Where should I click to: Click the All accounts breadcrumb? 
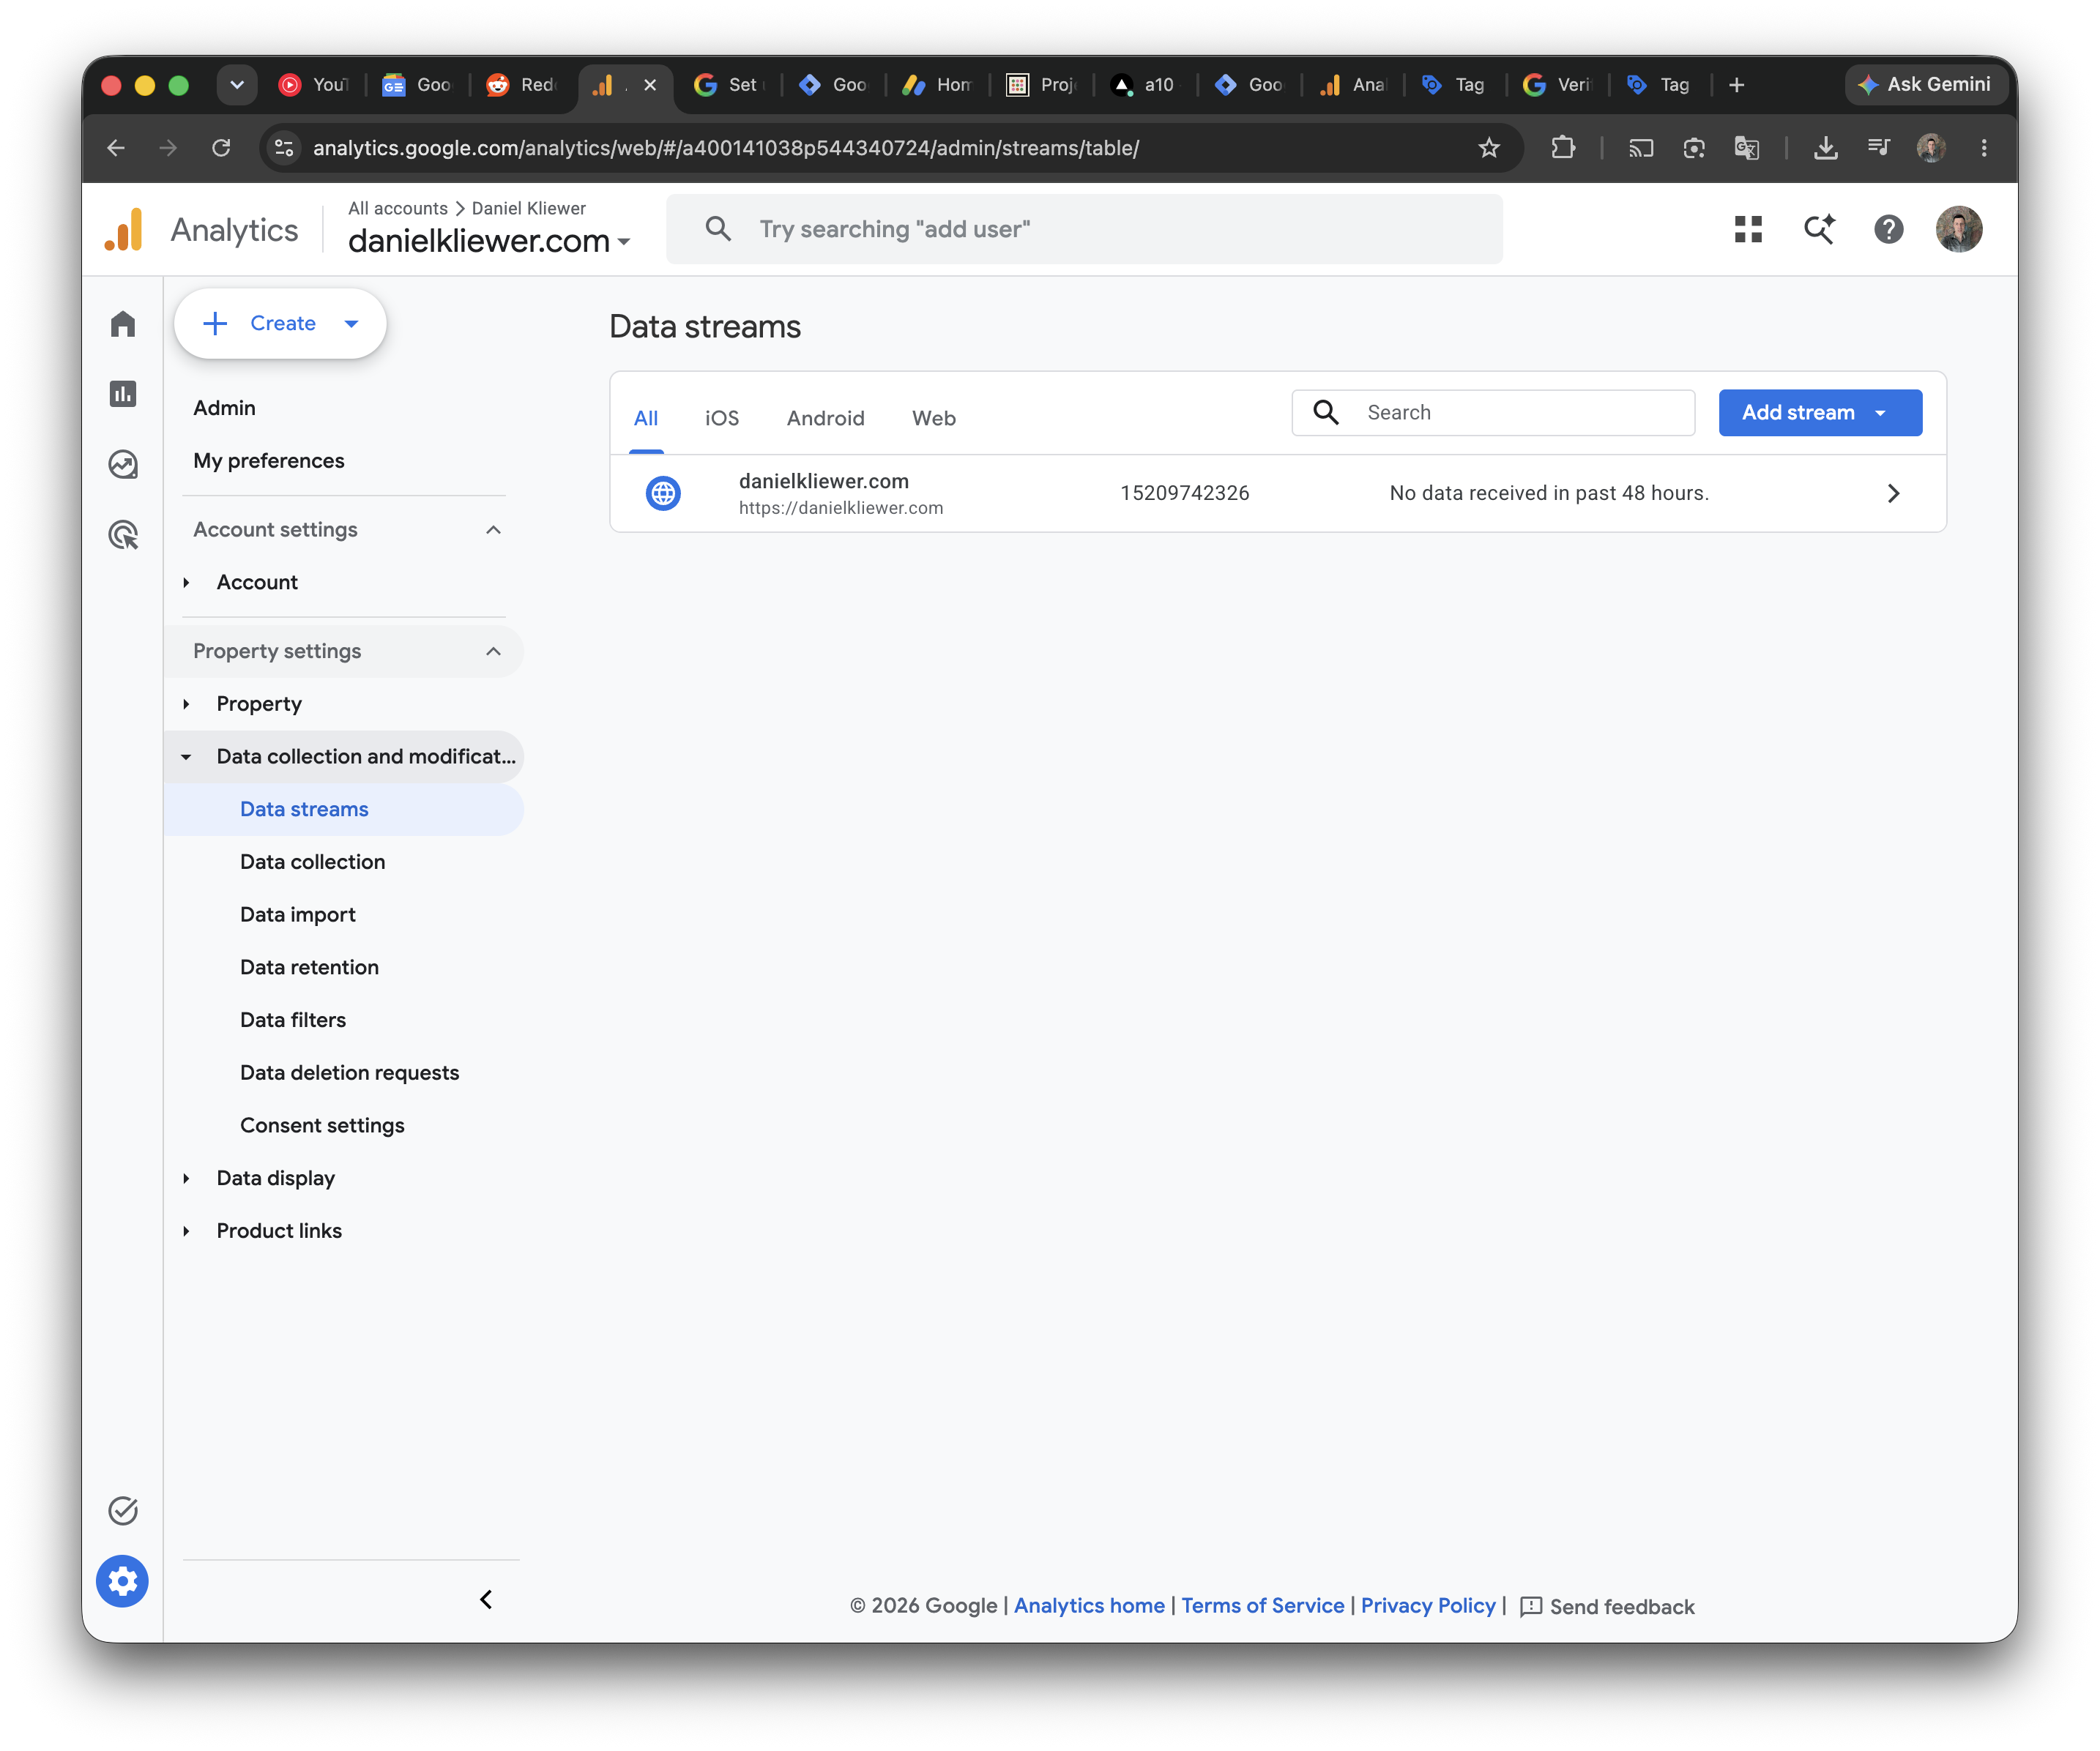[397, 208]
